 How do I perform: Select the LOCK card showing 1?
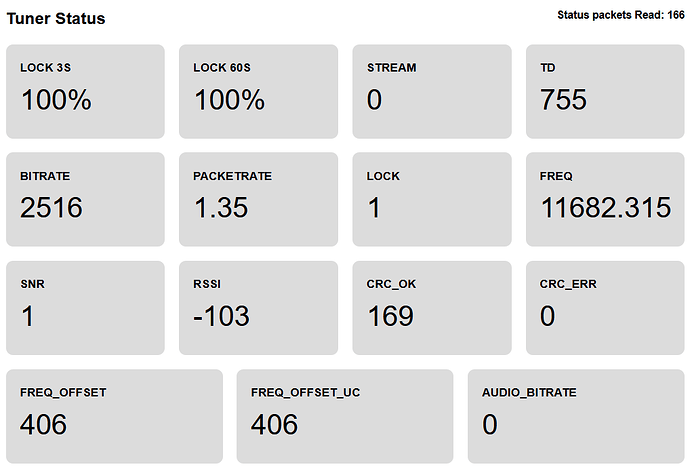(x=432, y=199)
